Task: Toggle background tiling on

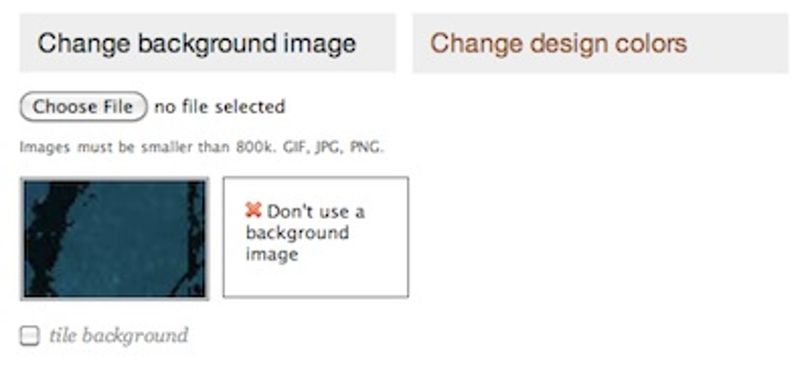Action: [x=29, y=336]
